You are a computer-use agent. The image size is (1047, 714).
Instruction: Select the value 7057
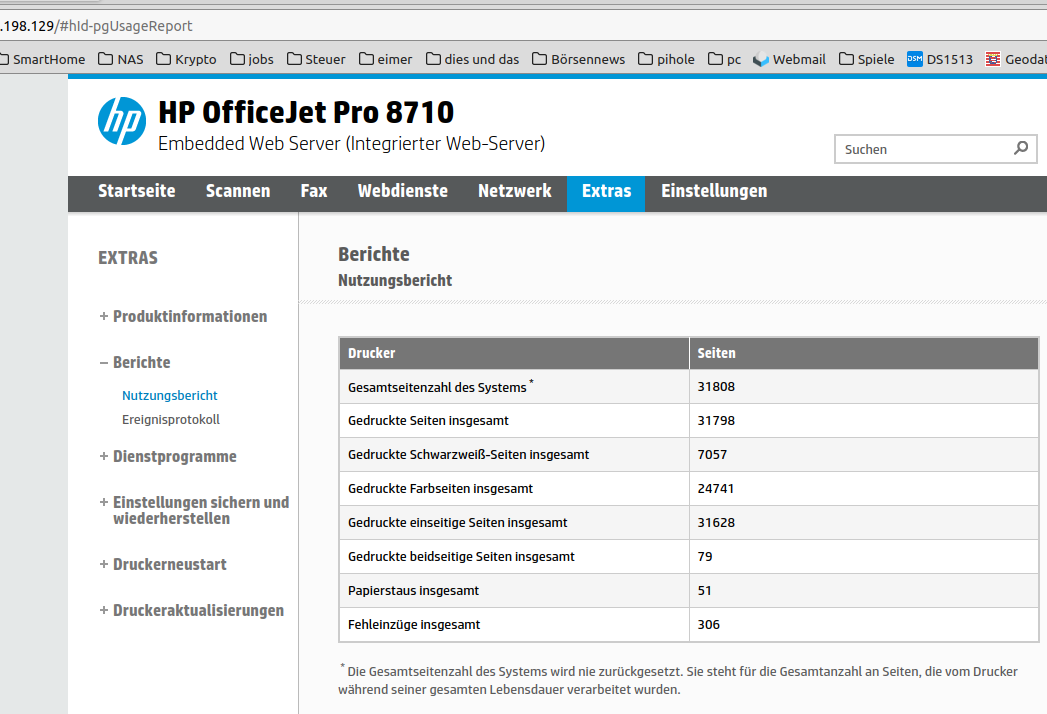712,455
